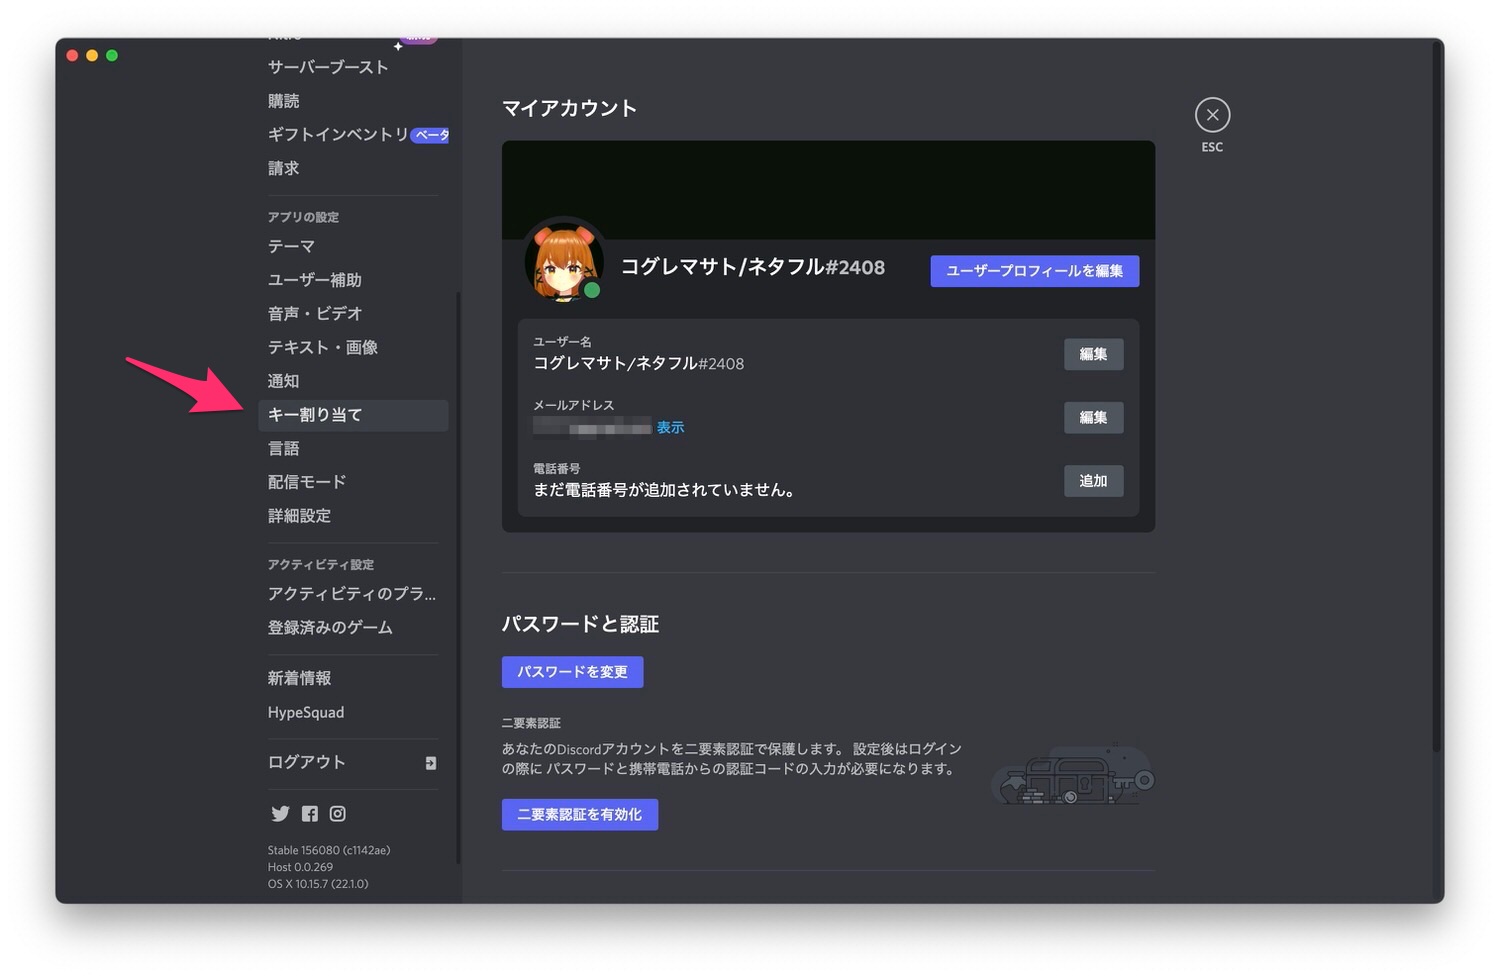The width and height of the screenshot is (1500, 977).
Task: Click パスワードを変更 button
Action: click(572, 672)
